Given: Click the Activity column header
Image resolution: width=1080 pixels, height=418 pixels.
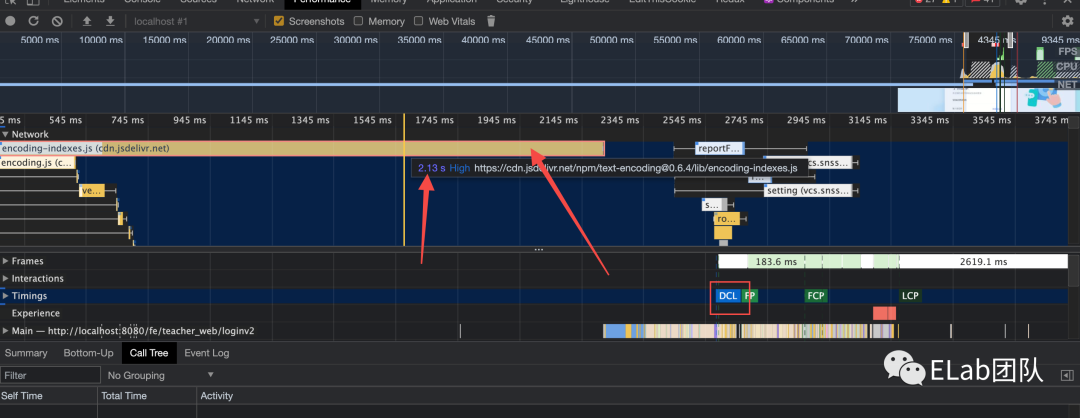Looking at the screenshot, I should pos(637,396).
